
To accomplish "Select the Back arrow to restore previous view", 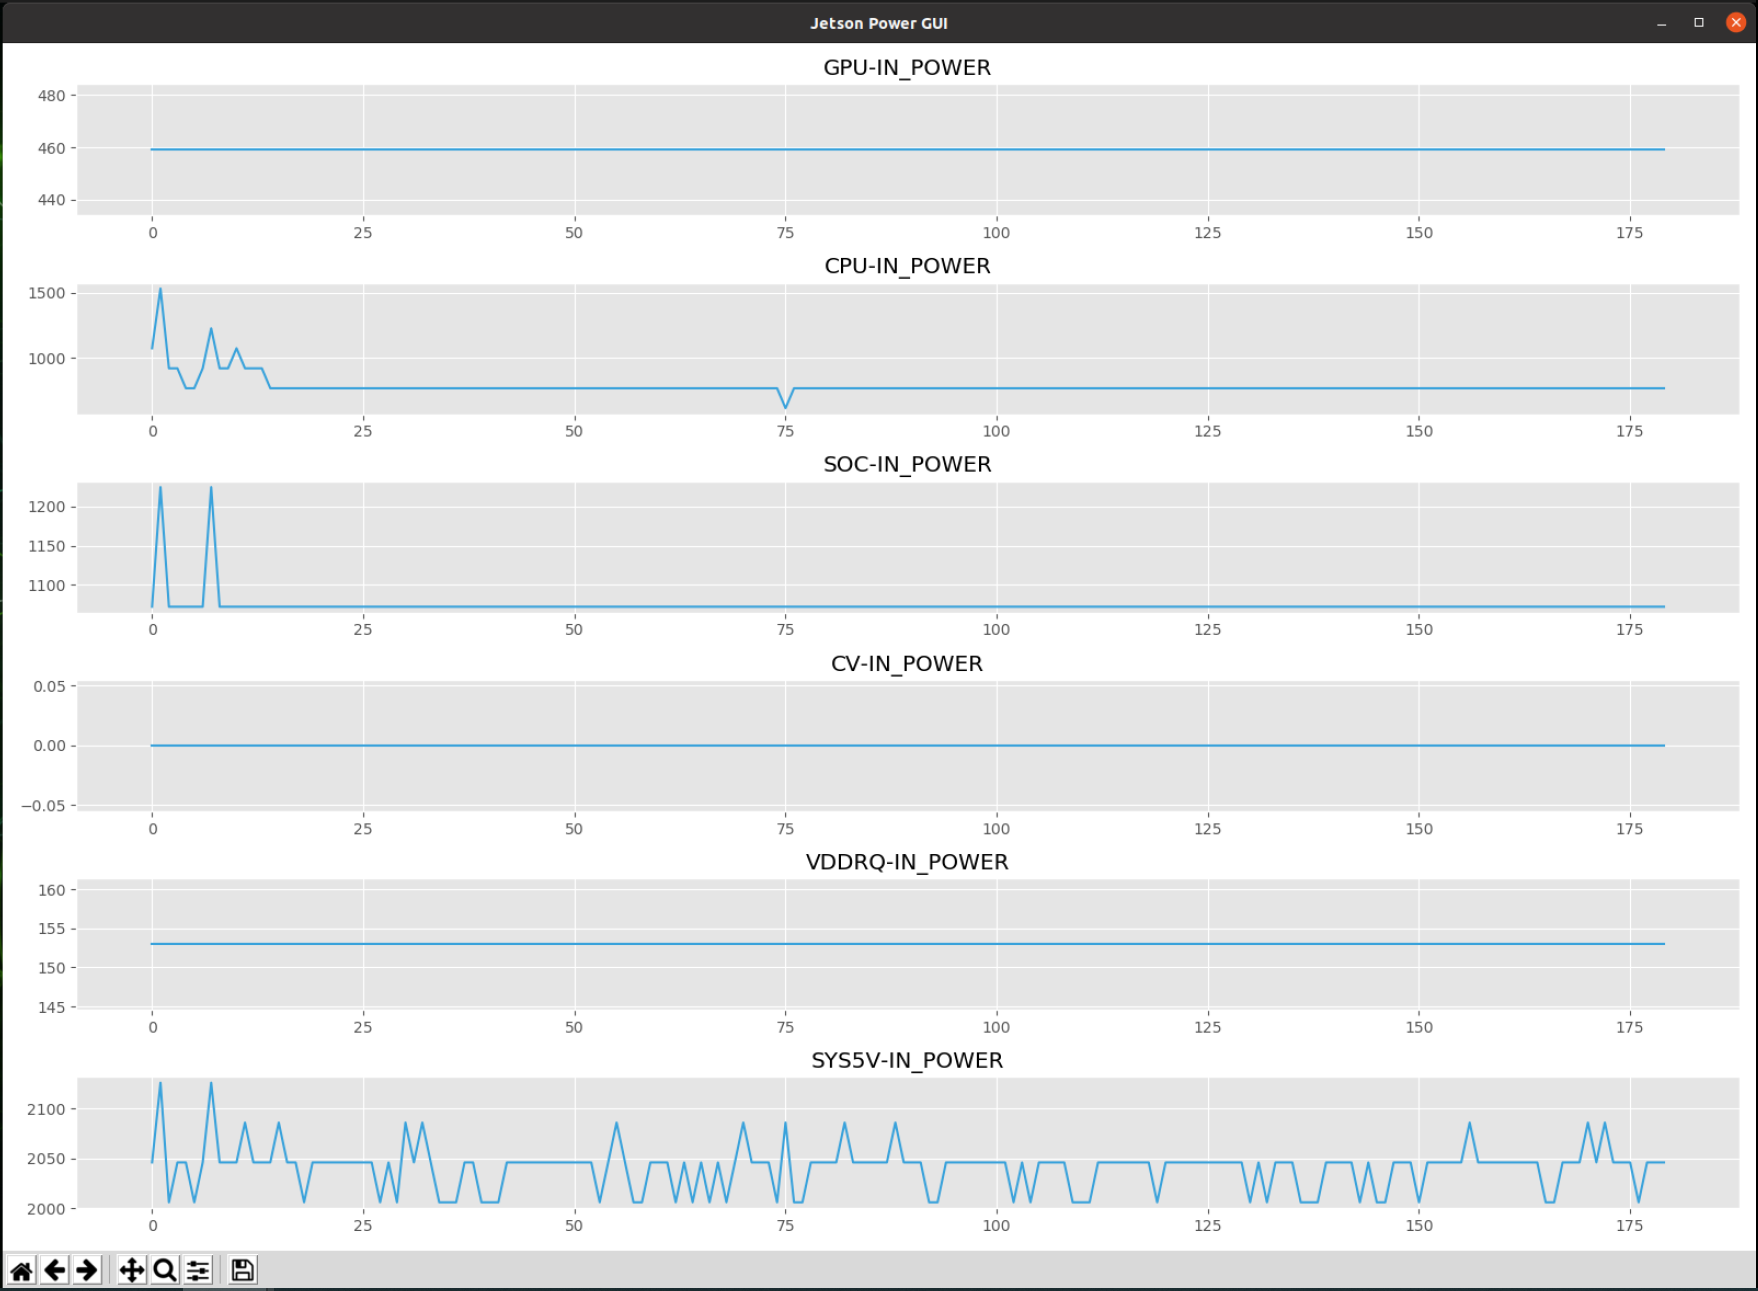I will (56, 1269).
